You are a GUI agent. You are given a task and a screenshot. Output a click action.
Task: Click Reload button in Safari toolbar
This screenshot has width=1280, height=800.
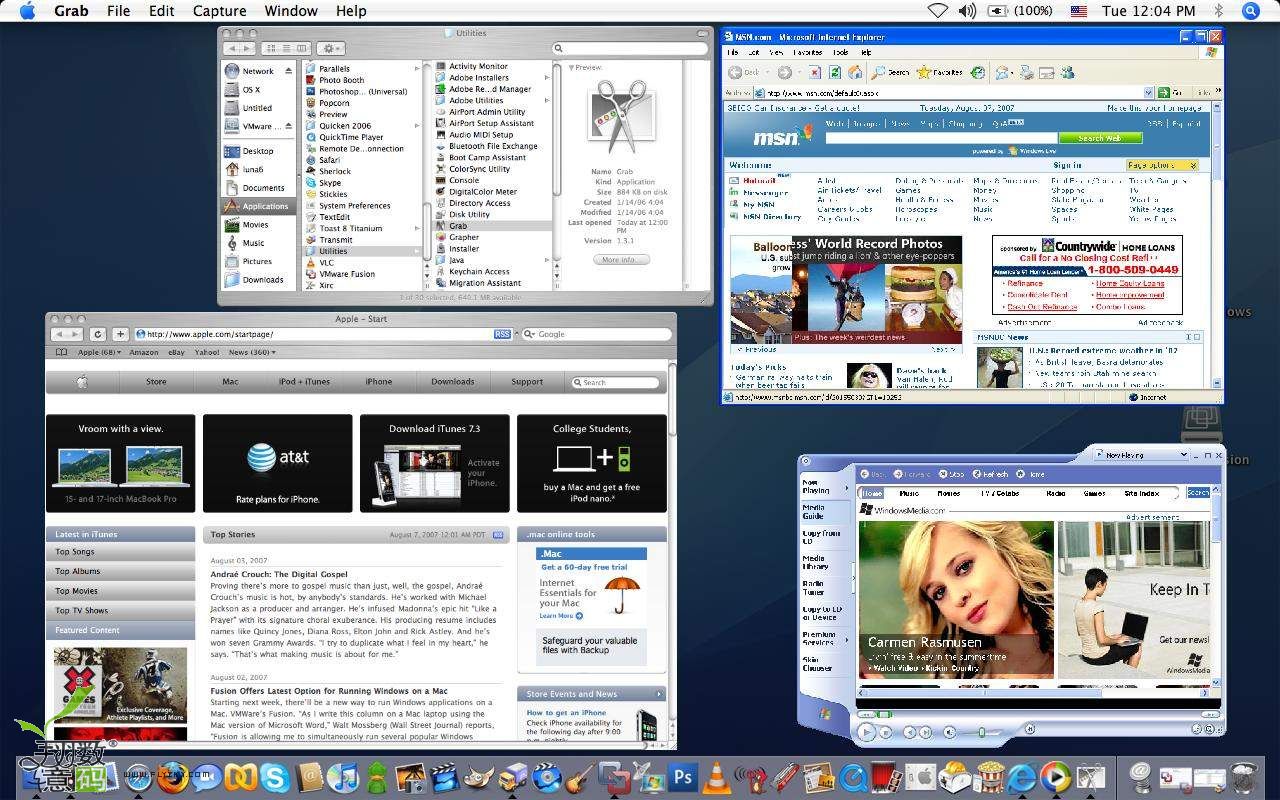(x=97, y=334)
